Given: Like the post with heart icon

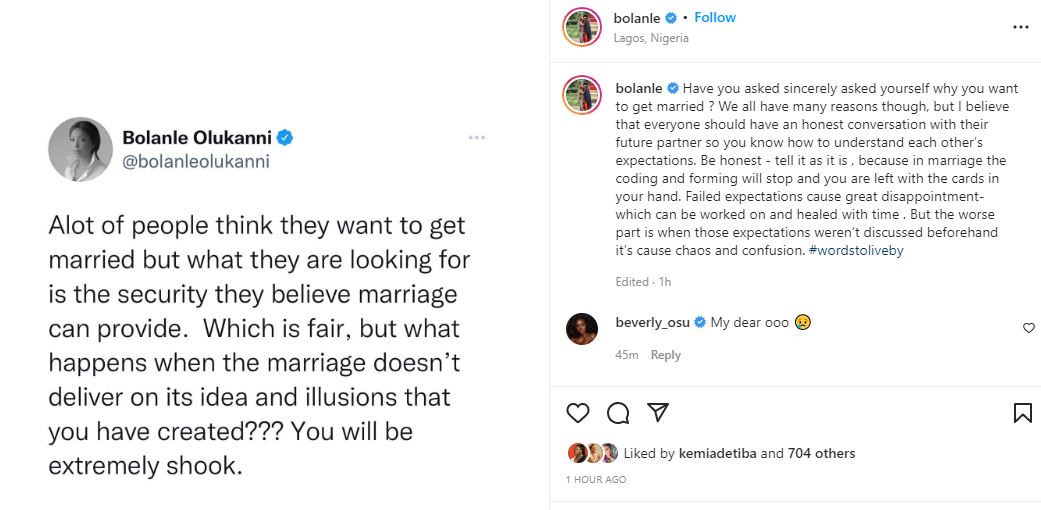Looking at the screenshot, I should point(578,412).
